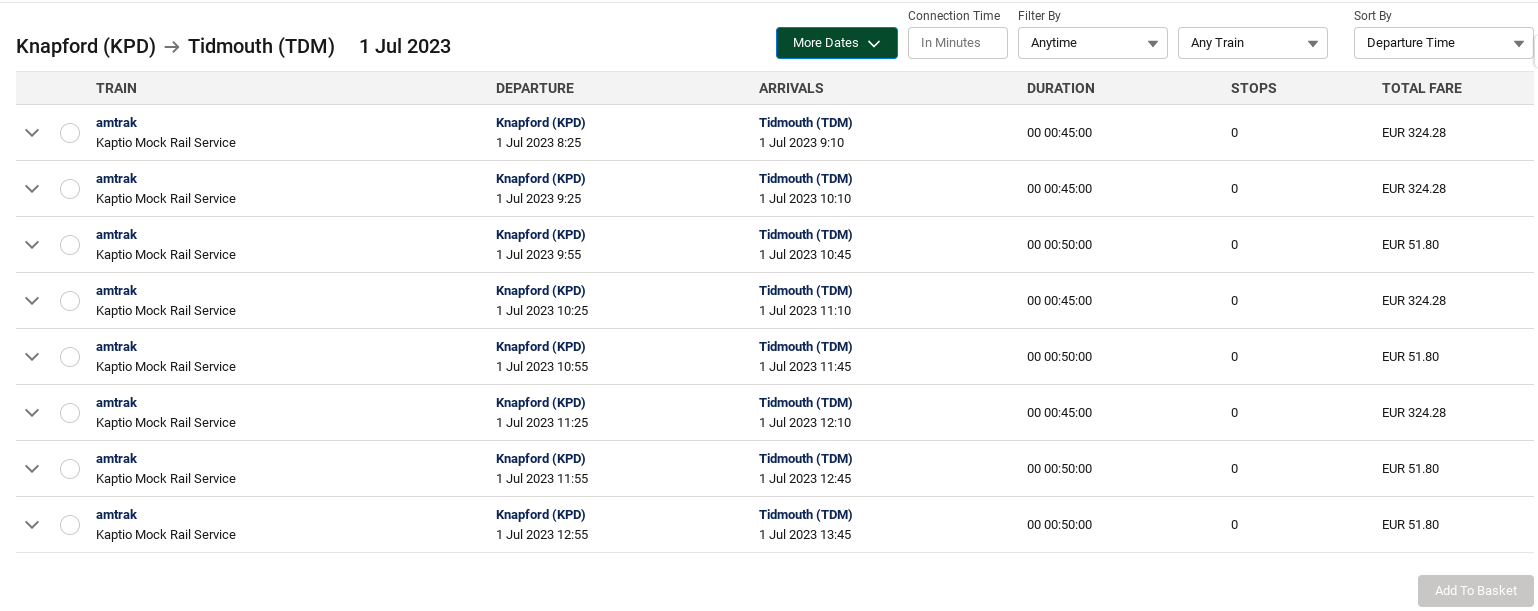
Task: Open the Anytime filter dropdown
Action: tap(1092, 43)
